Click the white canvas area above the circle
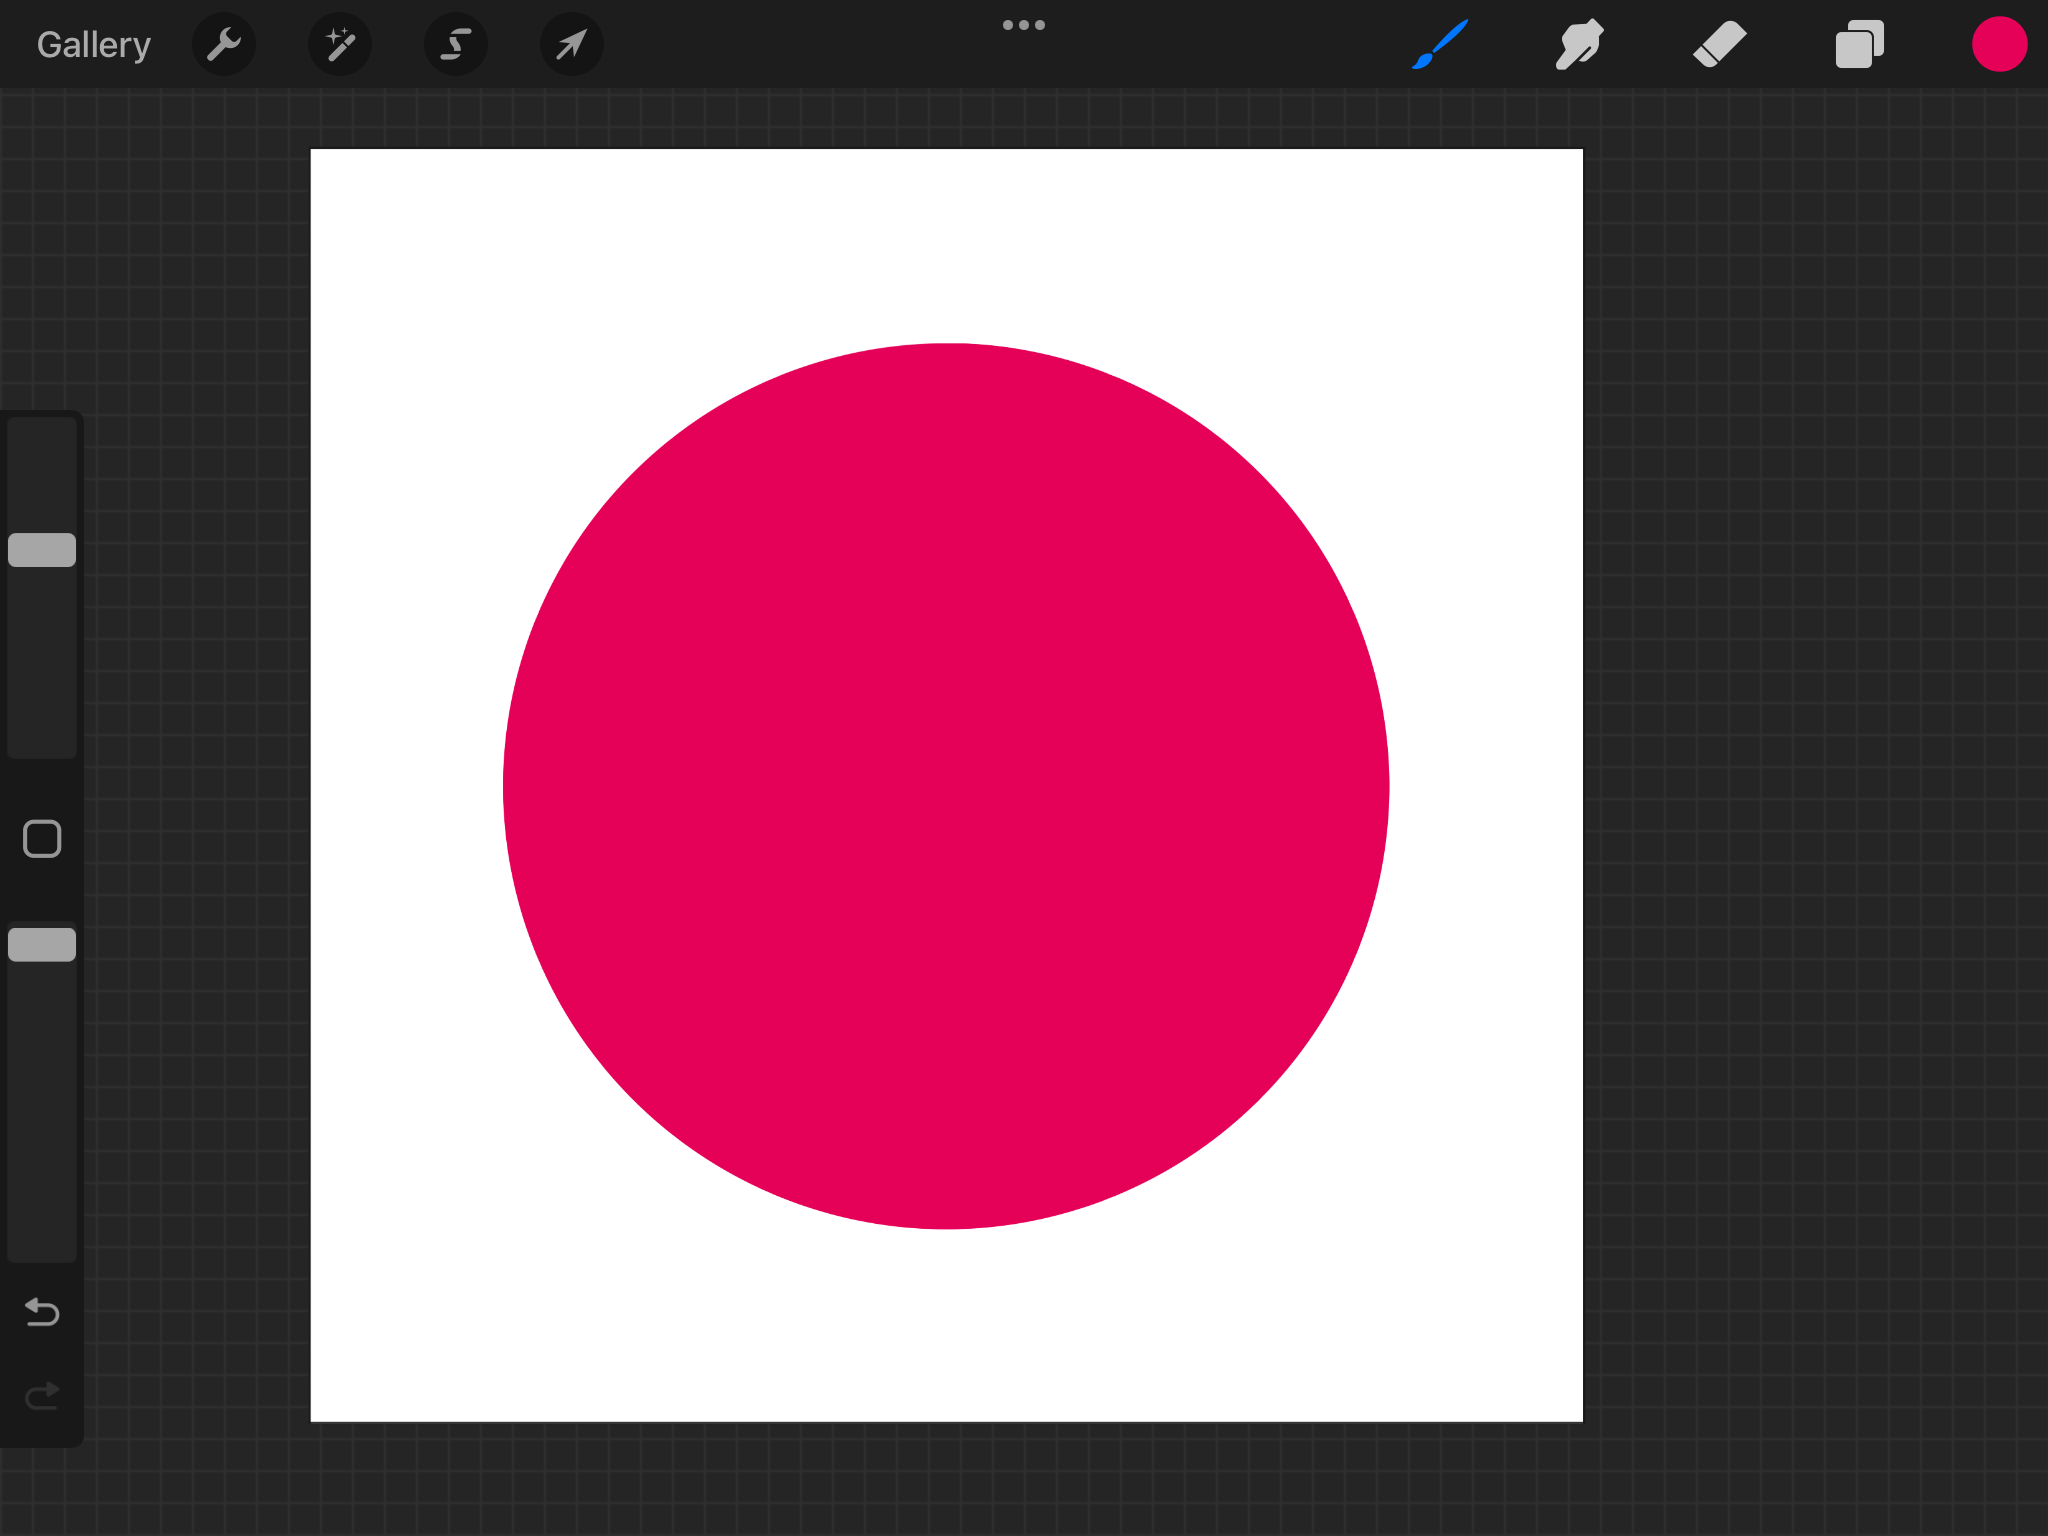Viewport: 2048px width, 1536px height. pyautogui.click(x=945, y=245)
